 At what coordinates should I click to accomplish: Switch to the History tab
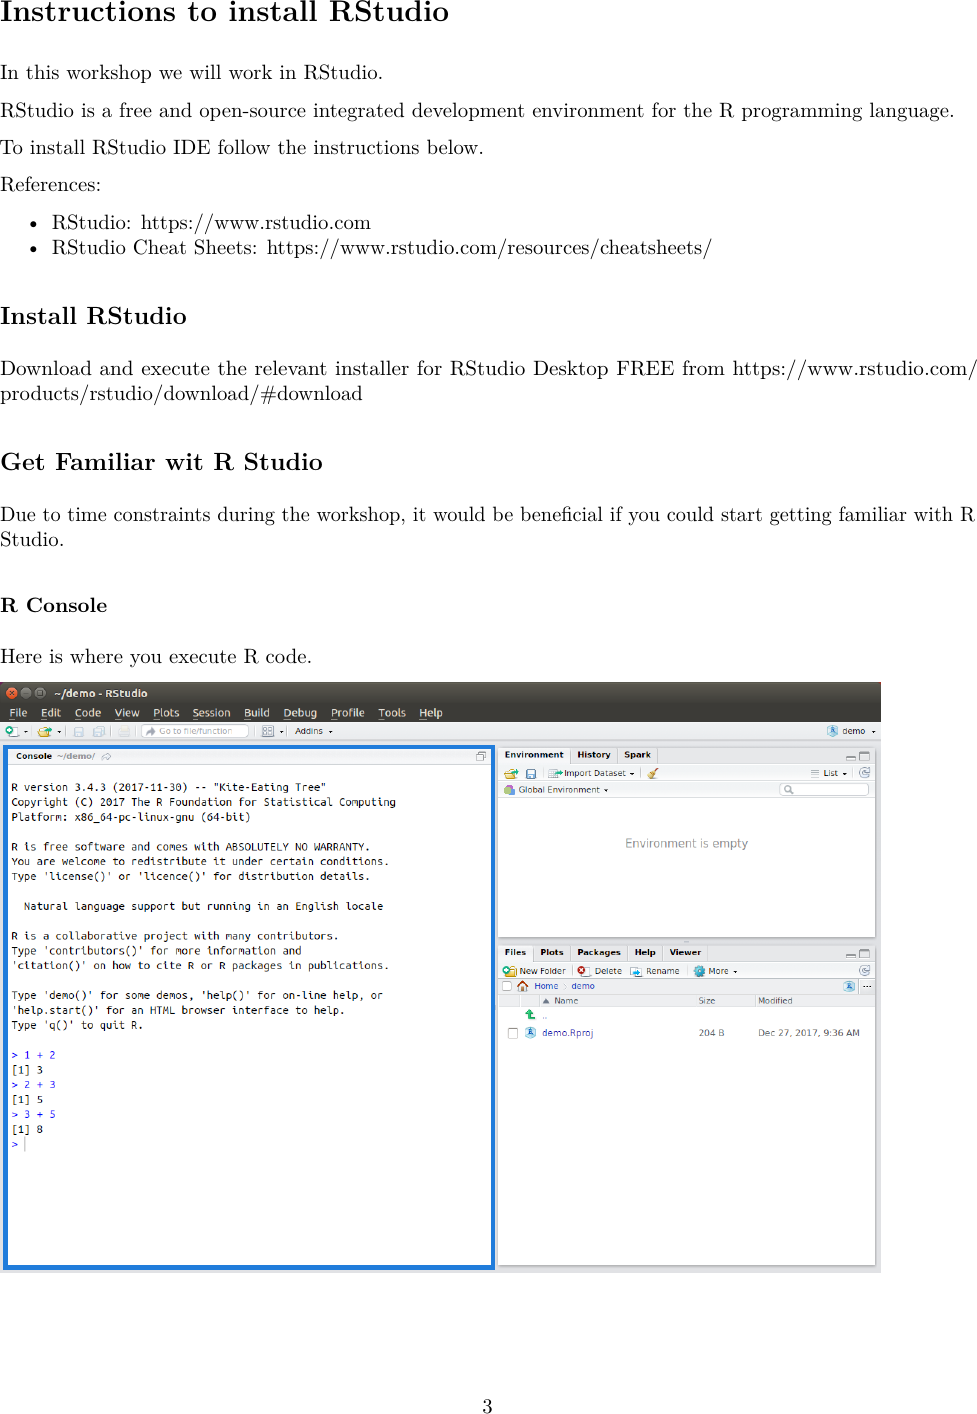(593, 755)
